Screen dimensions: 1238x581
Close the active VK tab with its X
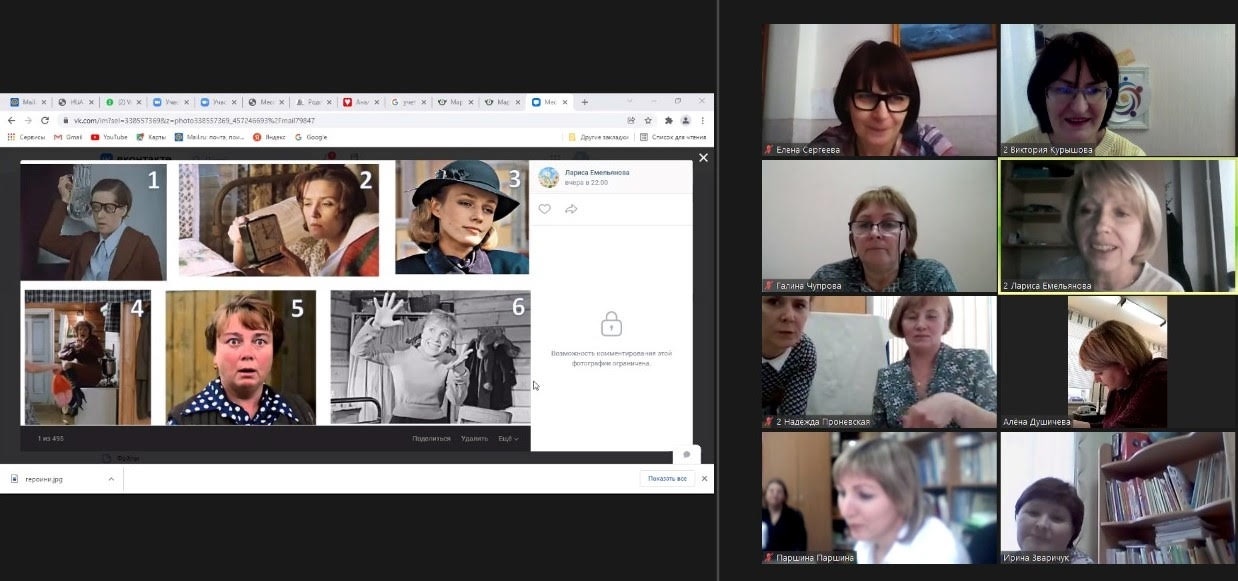(x=566, y=102)
